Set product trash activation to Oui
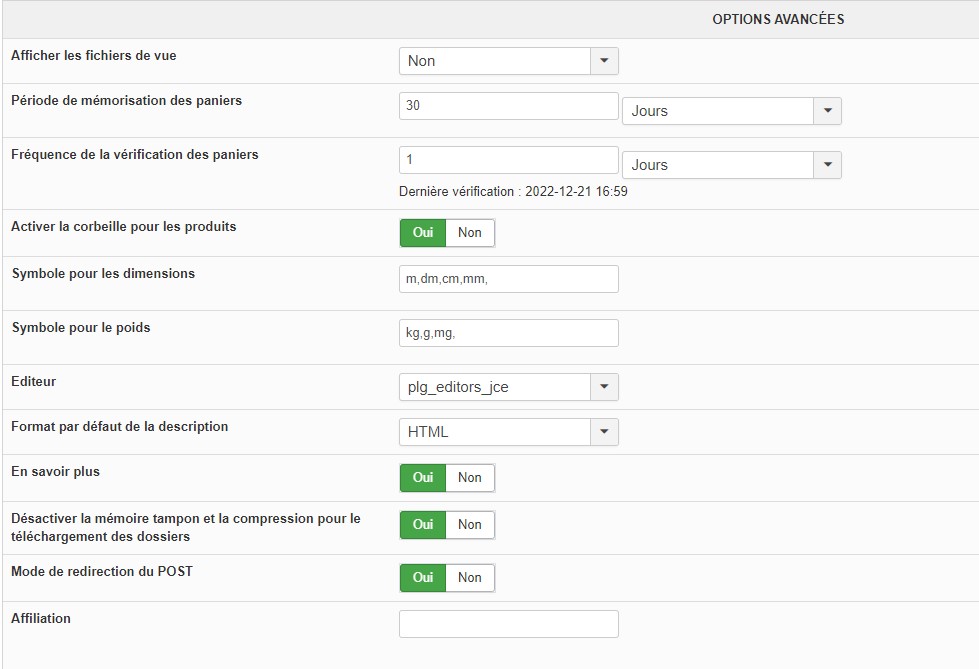 [423, 233]
